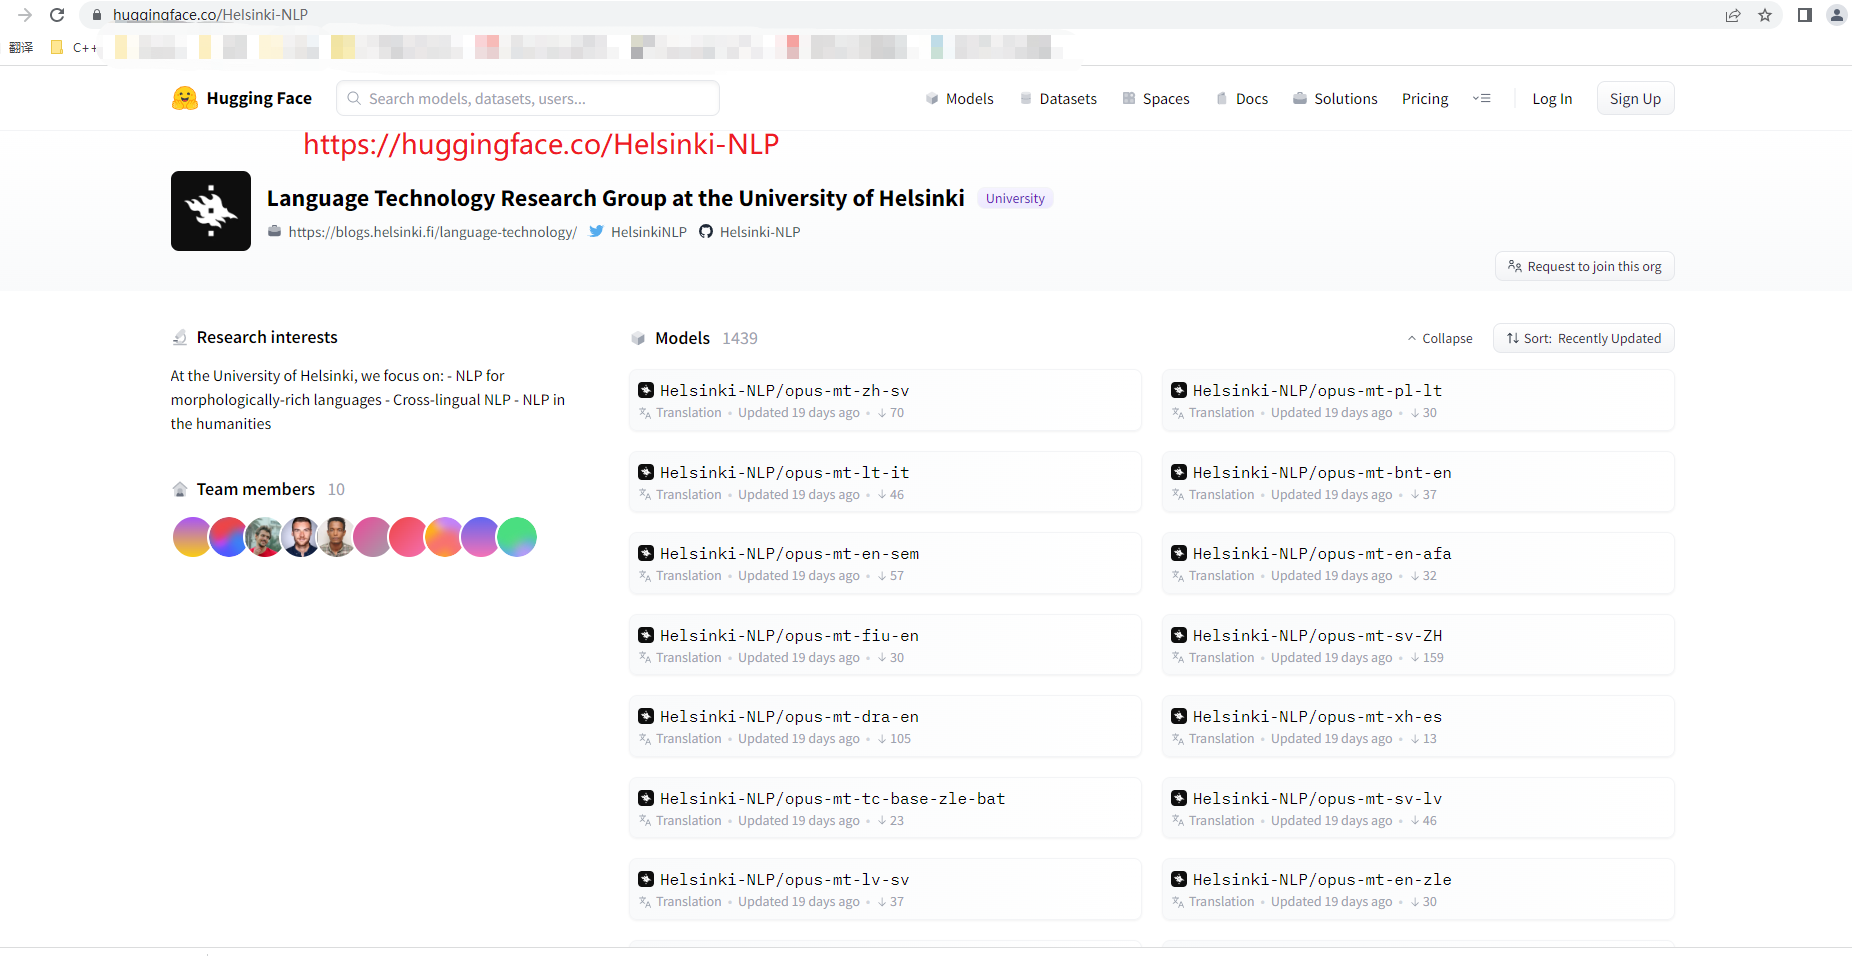Click the fourth team member photo avatar
The width and height of the screenshot is (1852, 956).
tap(300, 537)
